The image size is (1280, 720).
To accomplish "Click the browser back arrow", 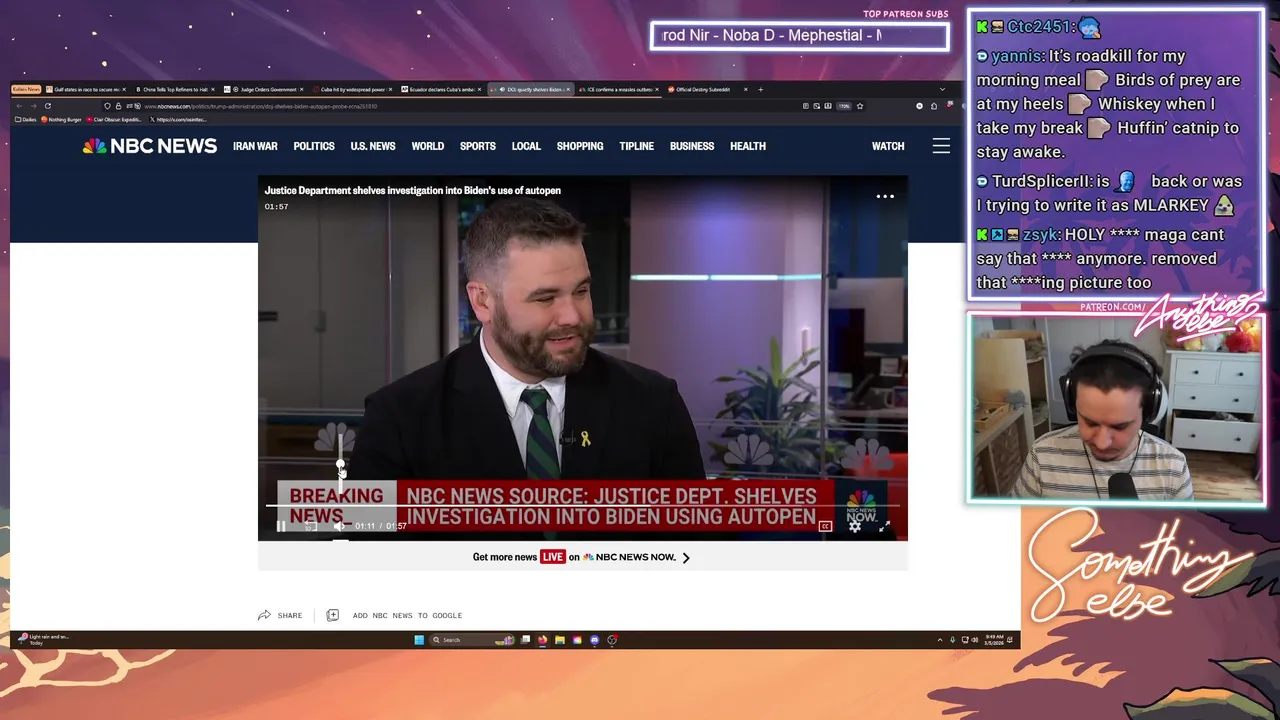I will (x=20, y=106).
